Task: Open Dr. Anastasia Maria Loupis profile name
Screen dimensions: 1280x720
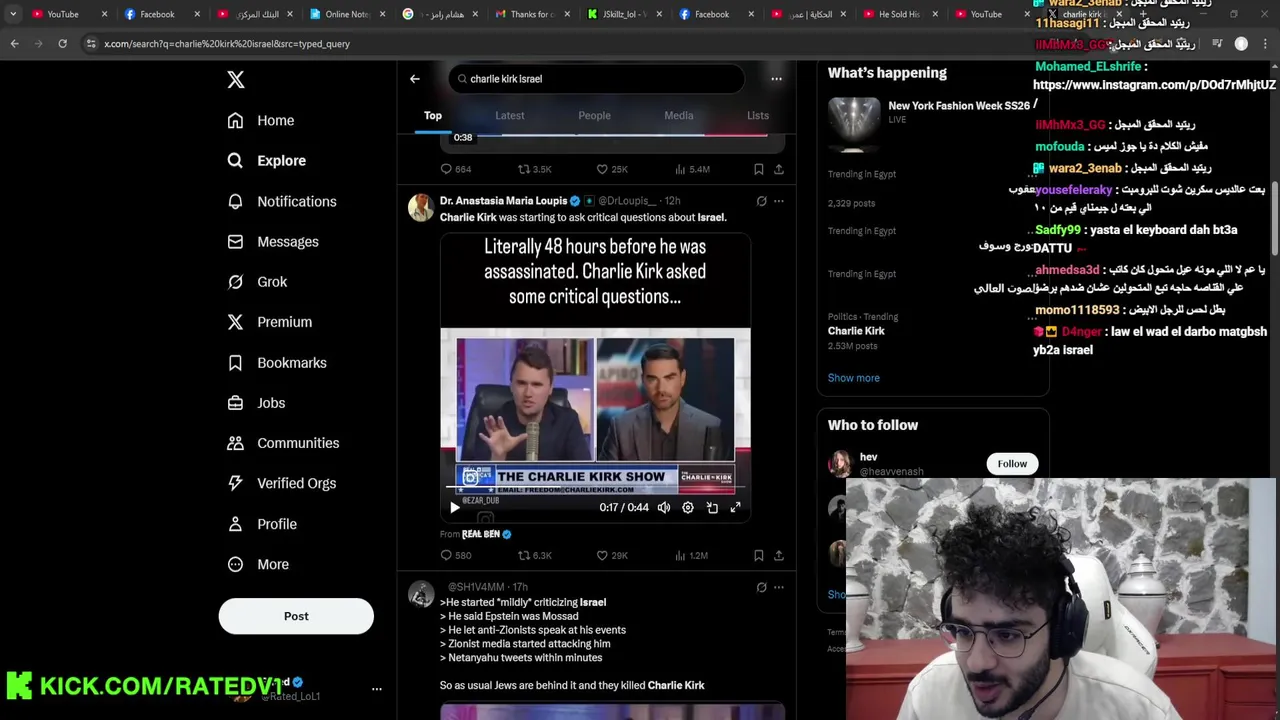Action: click(503, 201)
